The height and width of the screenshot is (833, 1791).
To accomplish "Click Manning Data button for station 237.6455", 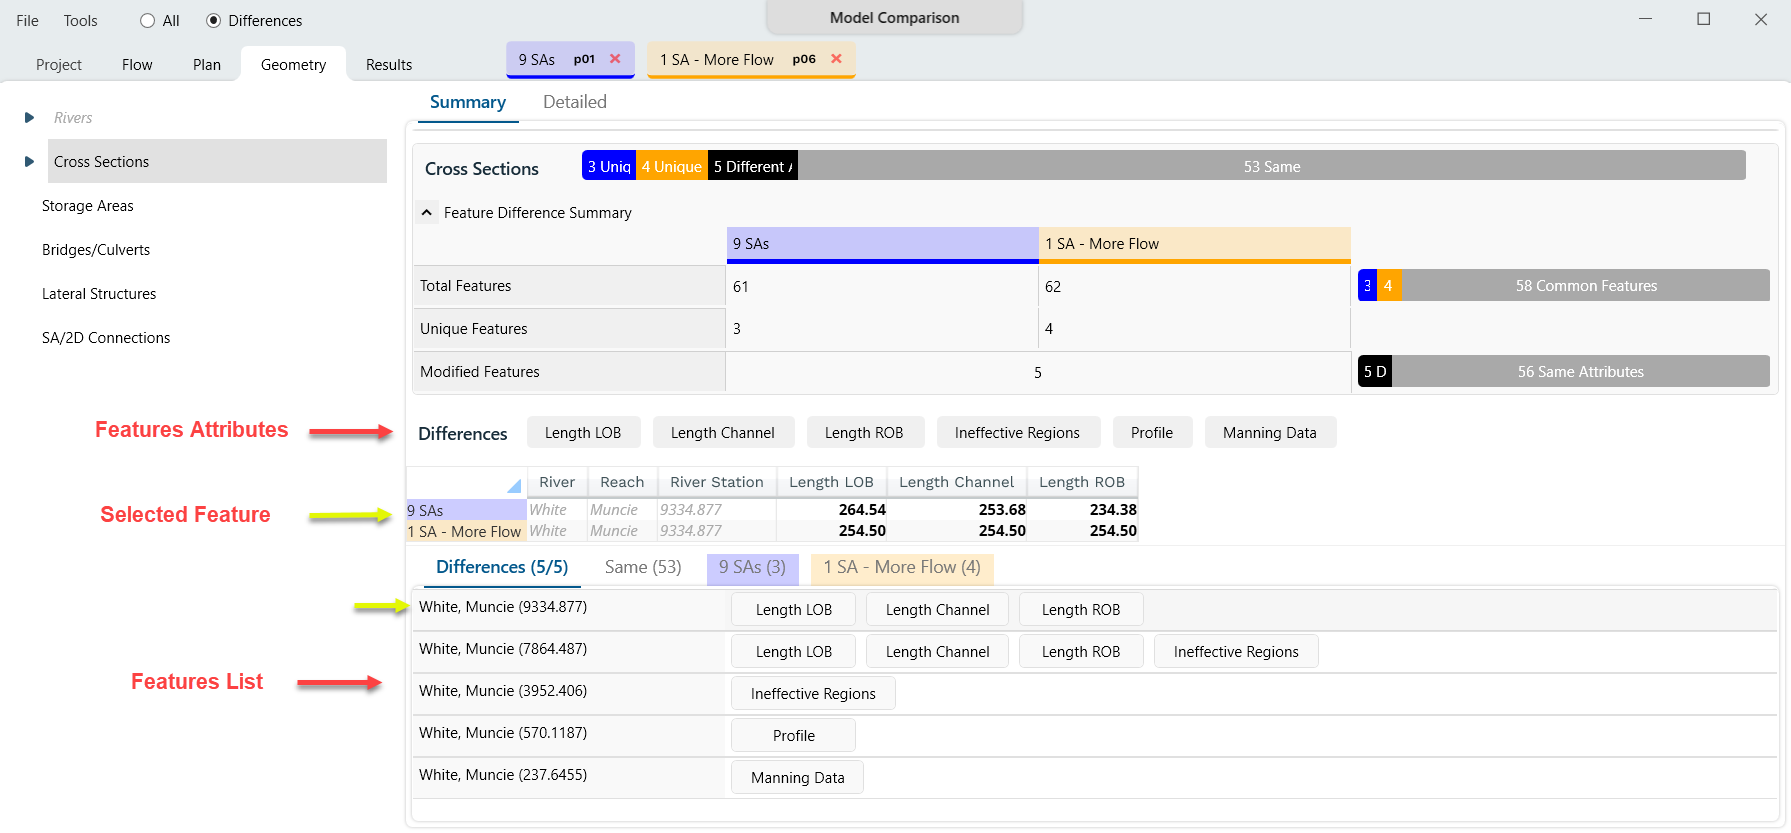I will point(797,778).
